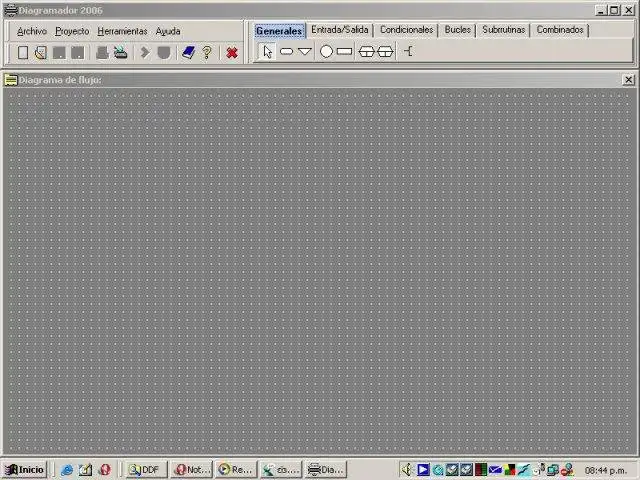Click the quick launch icon next to Internet Explorer
Viewport: 640px width, 480px height.
click(x=85, y=470)
